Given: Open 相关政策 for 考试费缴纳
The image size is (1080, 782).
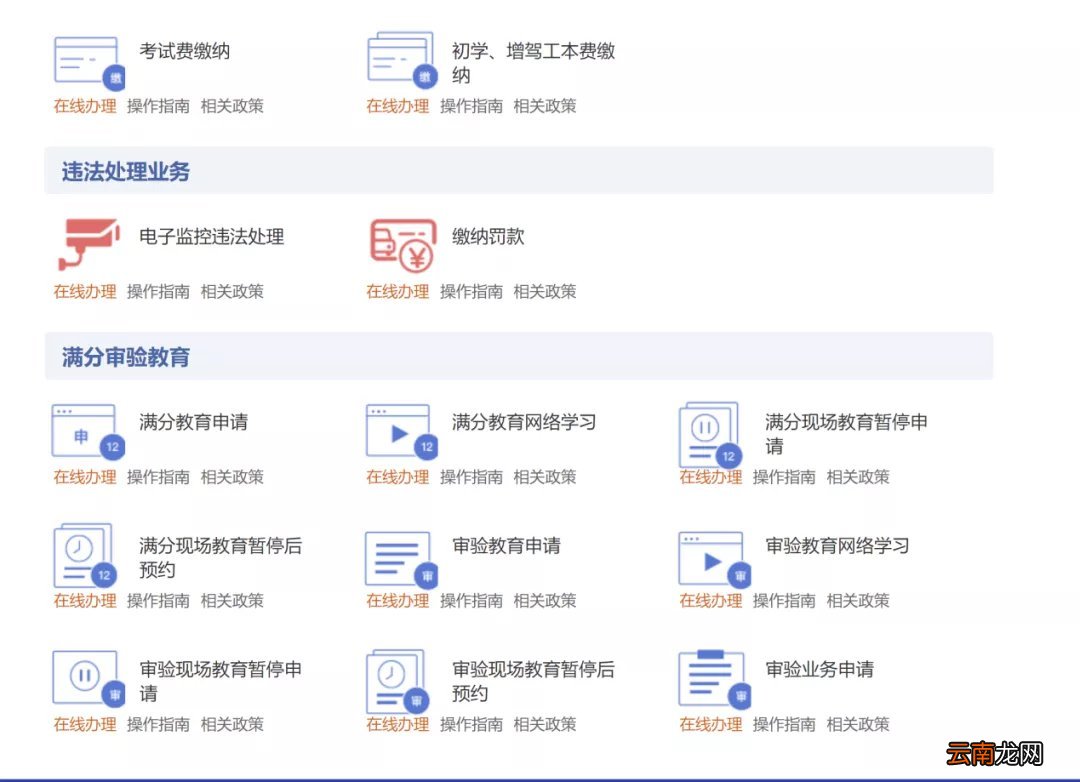Looking at the screenshot, I should point(232,106).
